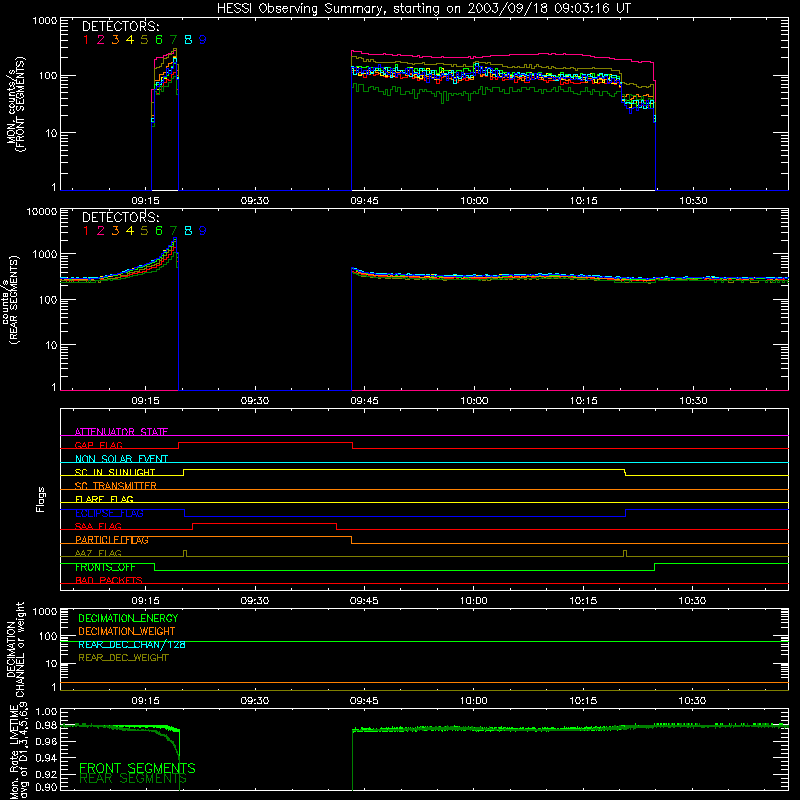Click 09:45 tick under the Flags plot
The width and height of the screenshot is (800, 800).
[364, 601]
